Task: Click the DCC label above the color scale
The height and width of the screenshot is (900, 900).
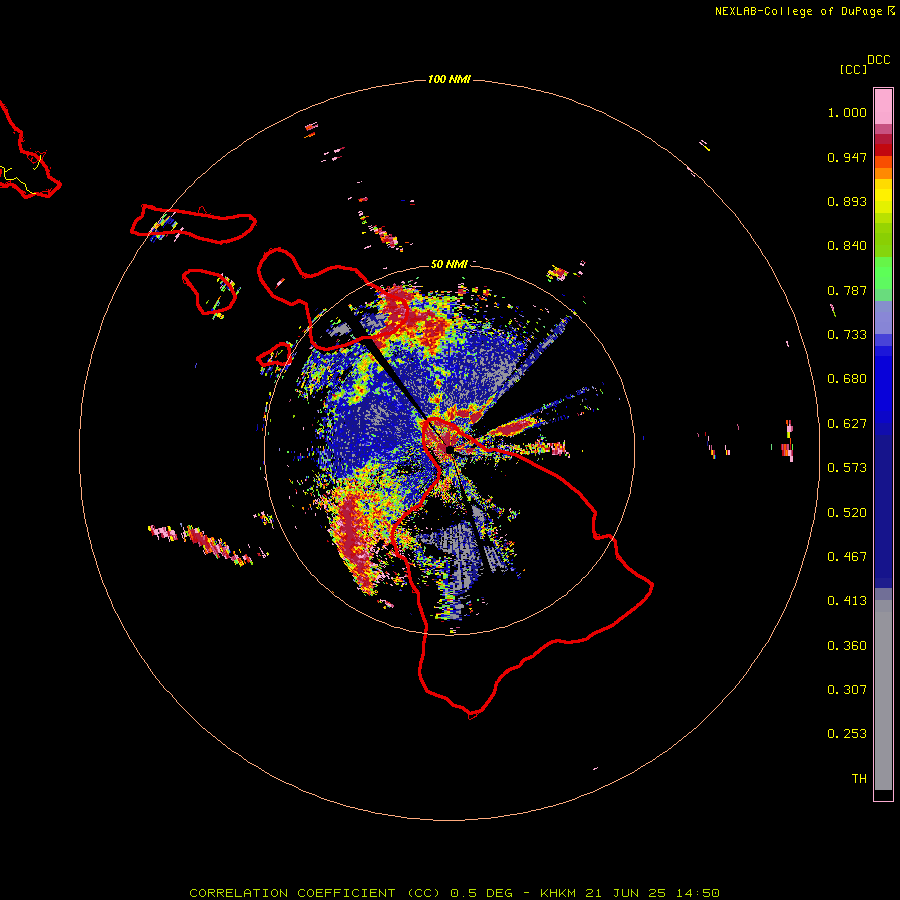Action: [x=878, y=60]
